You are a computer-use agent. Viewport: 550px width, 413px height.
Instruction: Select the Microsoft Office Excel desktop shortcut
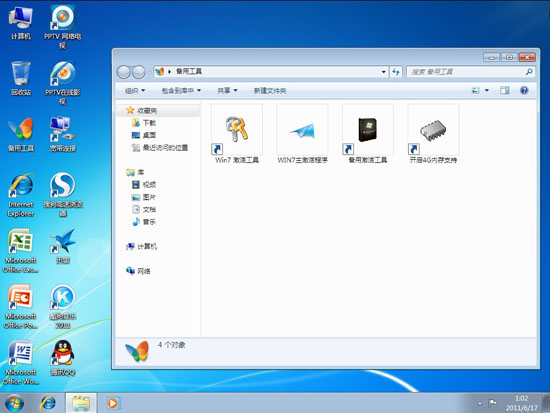point(21,251)
